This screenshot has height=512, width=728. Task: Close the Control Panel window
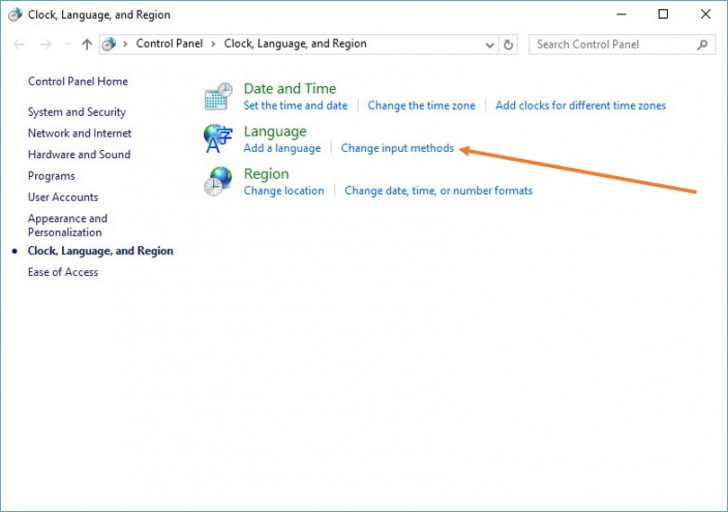(x=705, y=14)
